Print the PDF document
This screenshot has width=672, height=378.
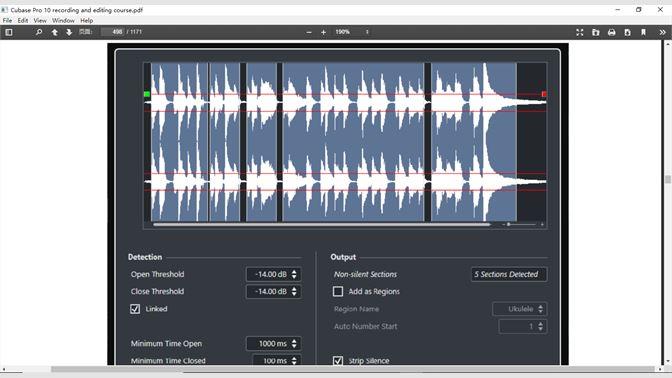pyautogui.click(x=612, y=32)
